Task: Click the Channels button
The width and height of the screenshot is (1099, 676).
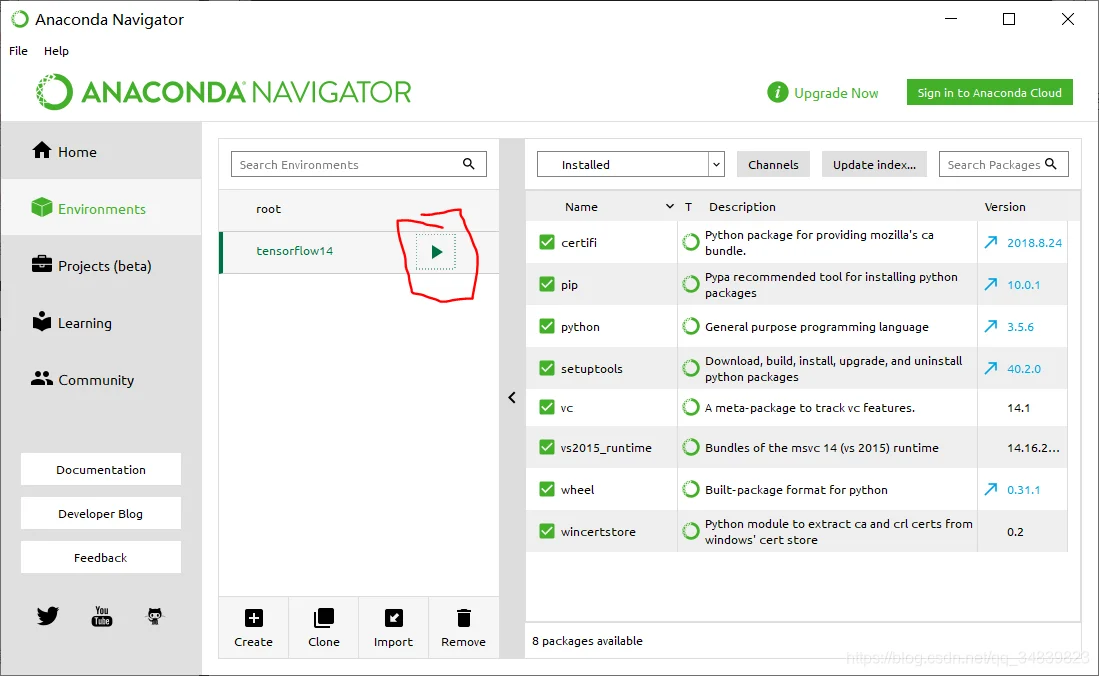Action: coord(773,164)
